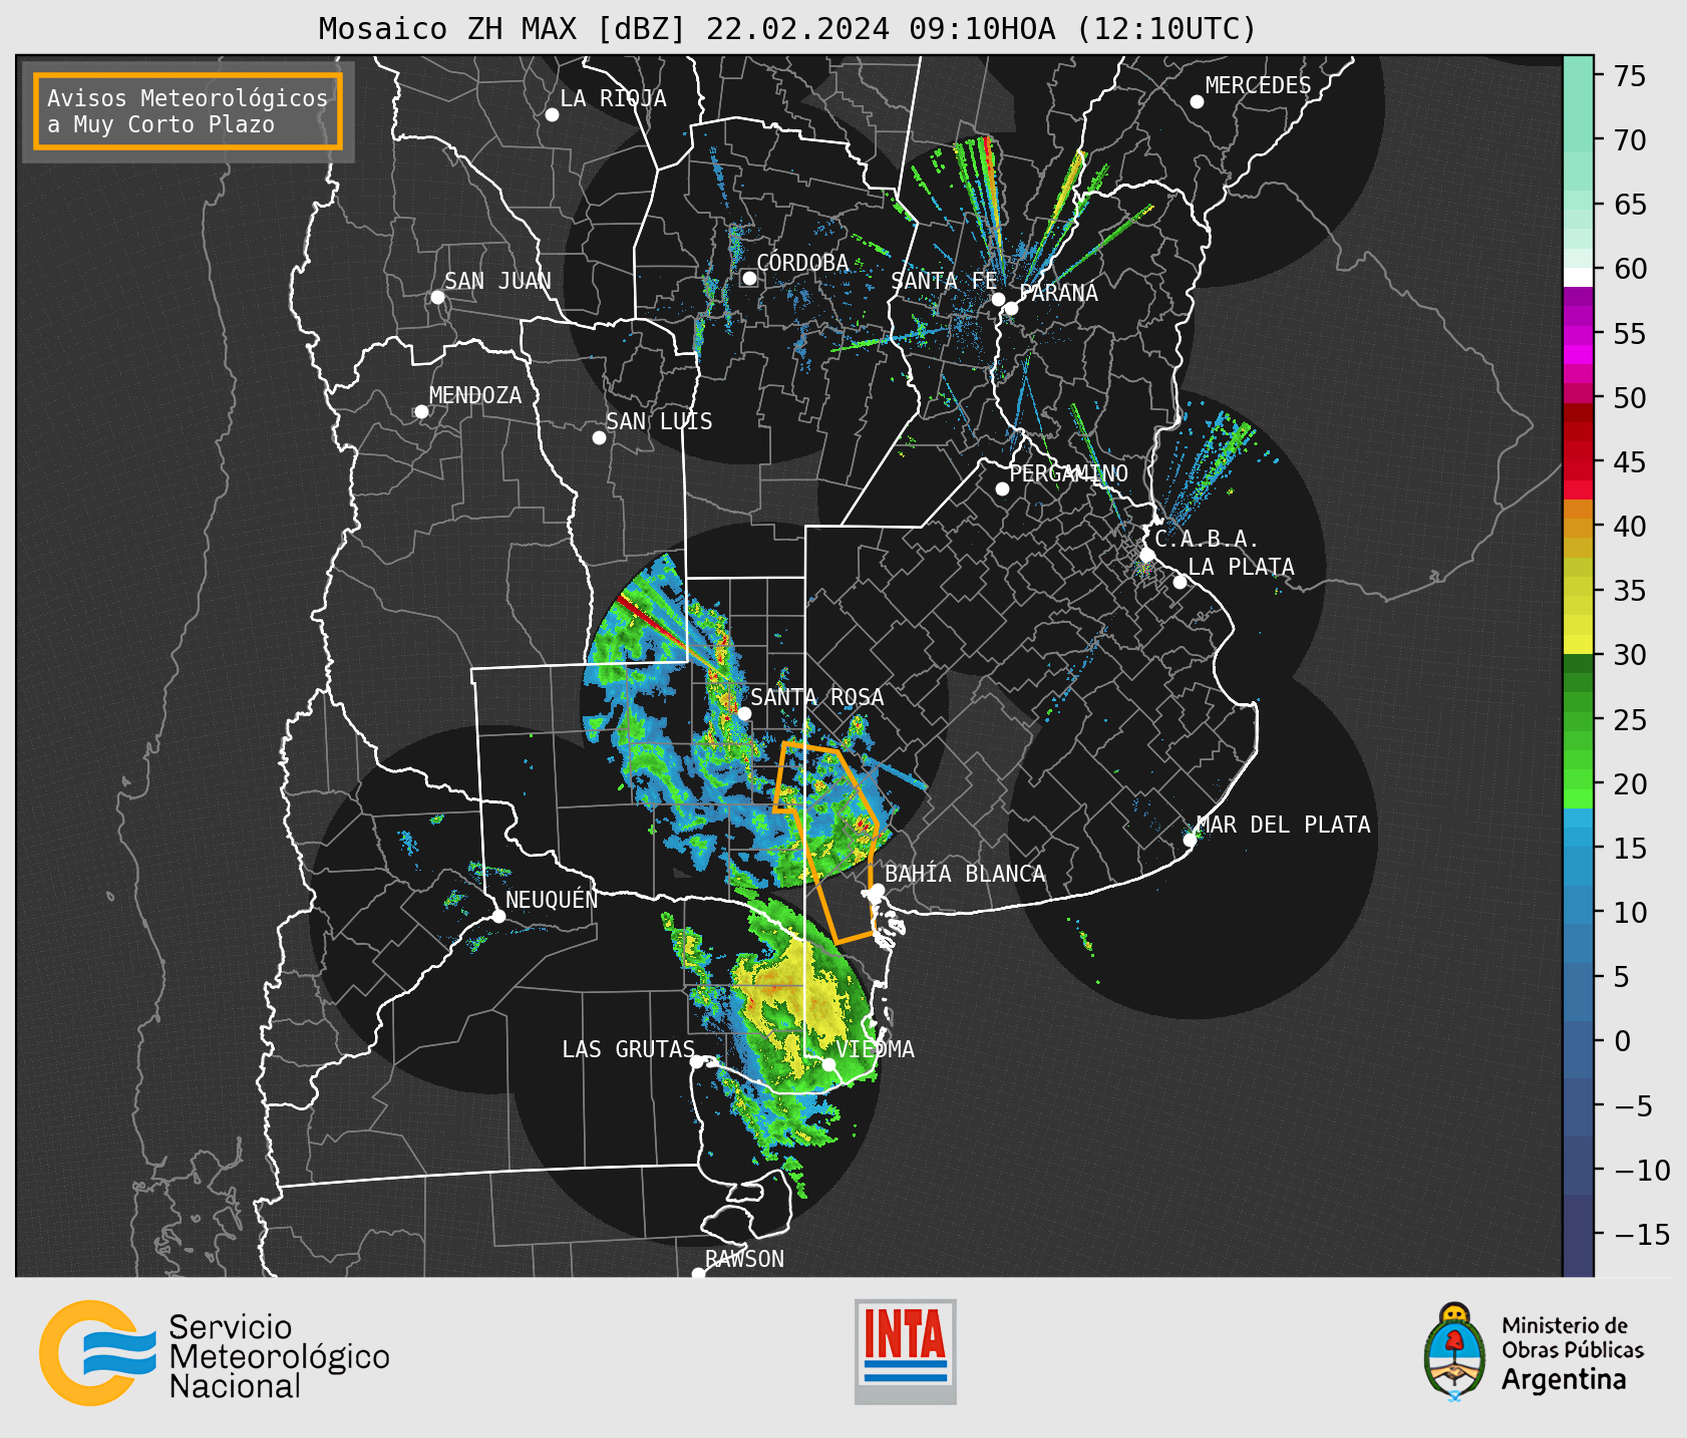This screenshot has width=1687, height=1438.
Task: Click the SANTA FE city marker dot
Action: 998,299
